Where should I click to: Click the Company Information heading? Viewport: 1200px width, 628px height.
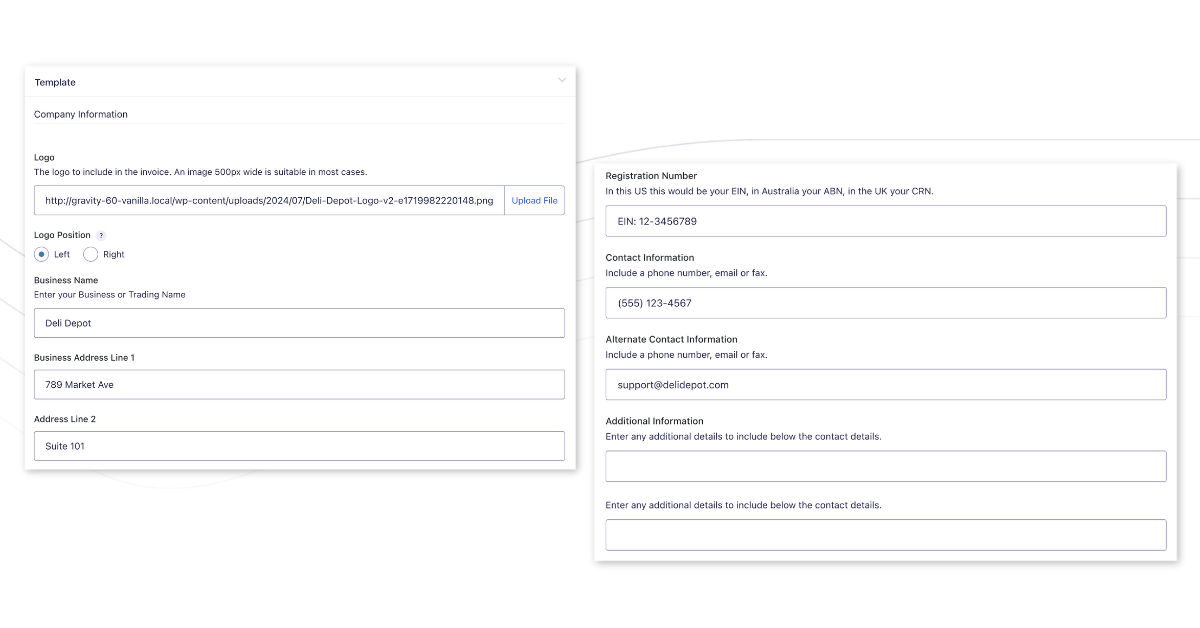(81, 114)
